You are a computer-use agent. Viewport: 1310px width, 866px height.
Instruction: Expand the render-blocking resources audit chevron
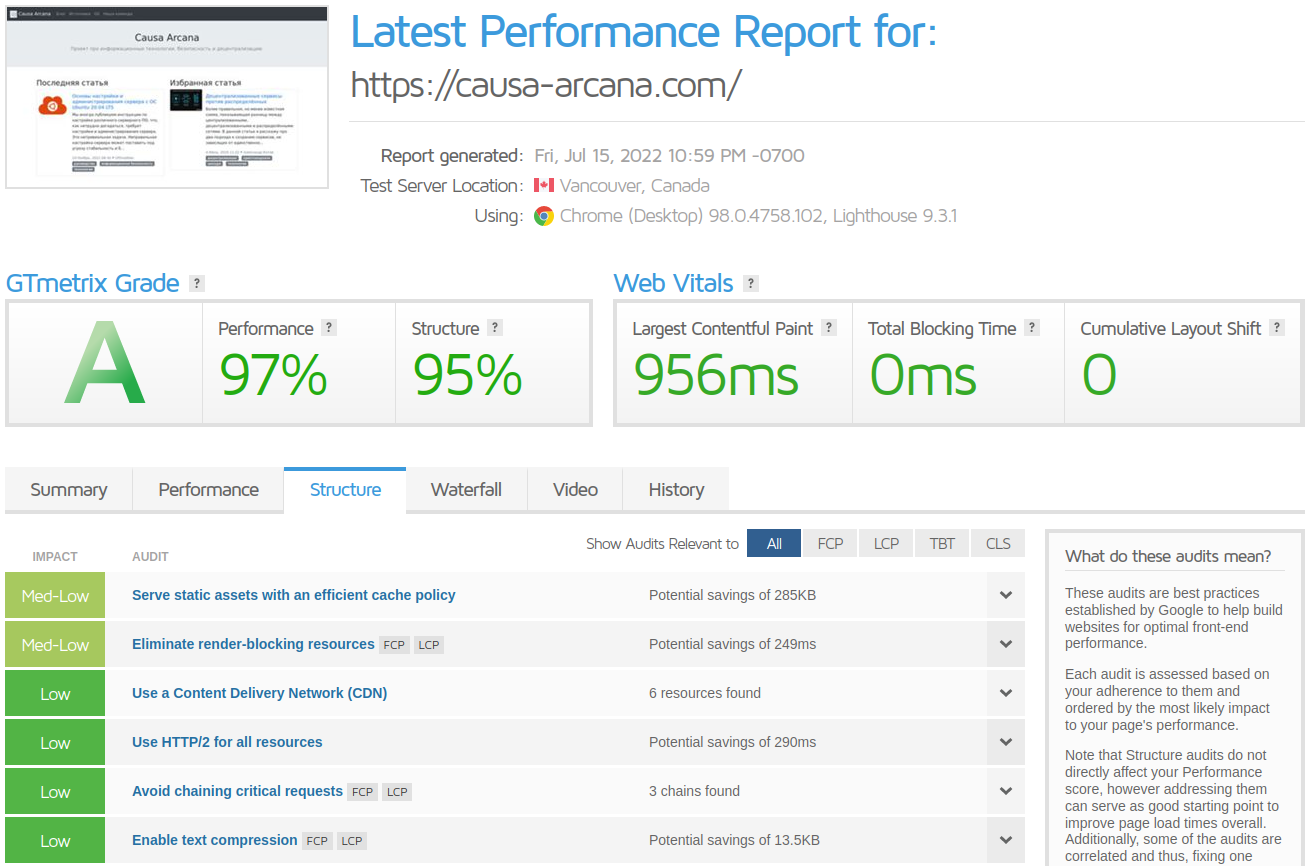coord(1006,645)
